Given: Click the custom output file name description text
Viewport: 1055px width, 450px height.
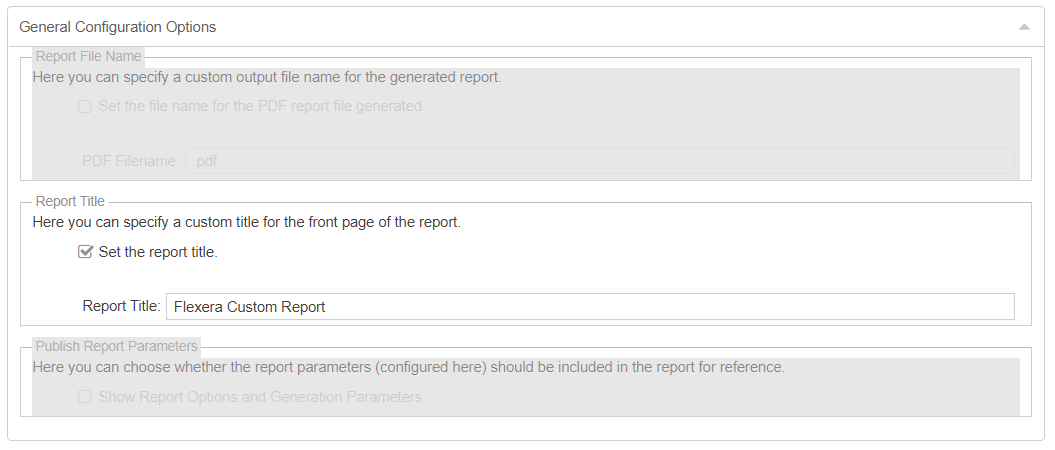Looking at the screenshot, I should click(267, 76).
